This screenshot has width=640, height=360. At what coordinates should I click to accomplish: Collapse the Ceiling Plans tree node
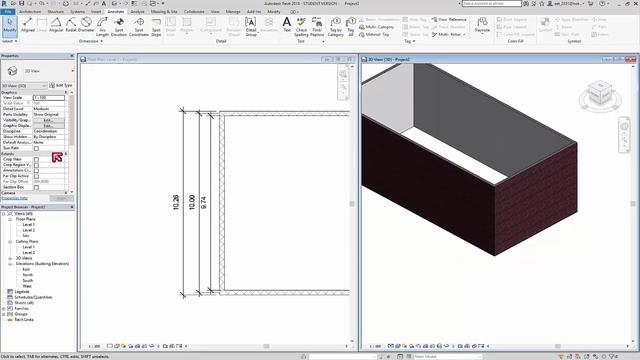(x=10, y=242)
